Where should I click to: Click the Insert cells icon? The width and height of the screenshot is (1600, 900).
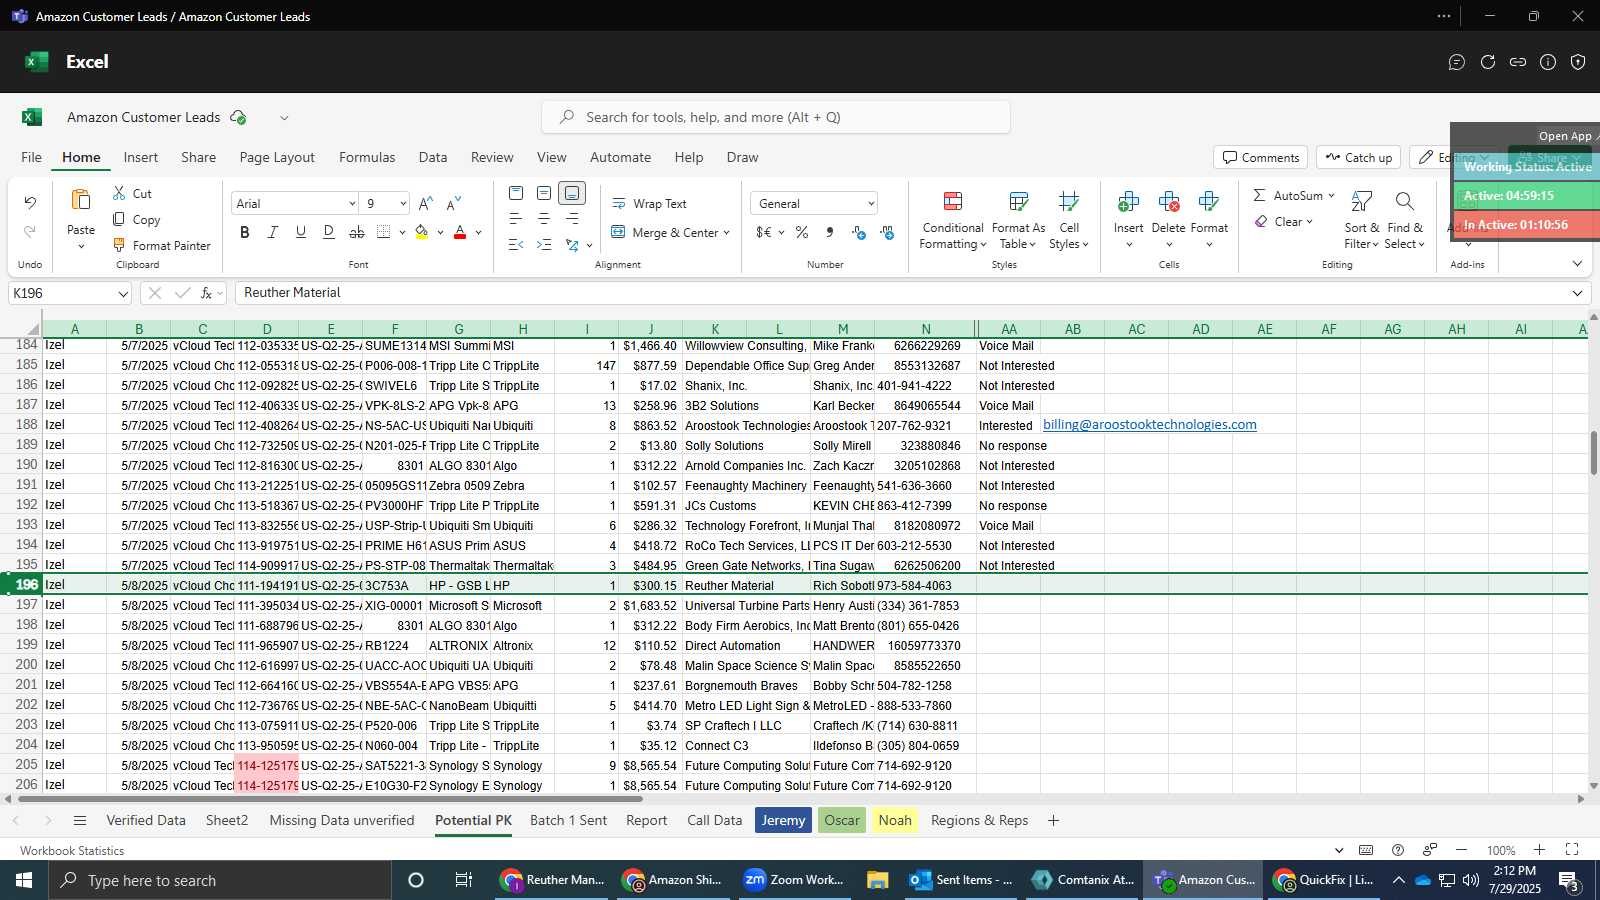coord(1128,202)
